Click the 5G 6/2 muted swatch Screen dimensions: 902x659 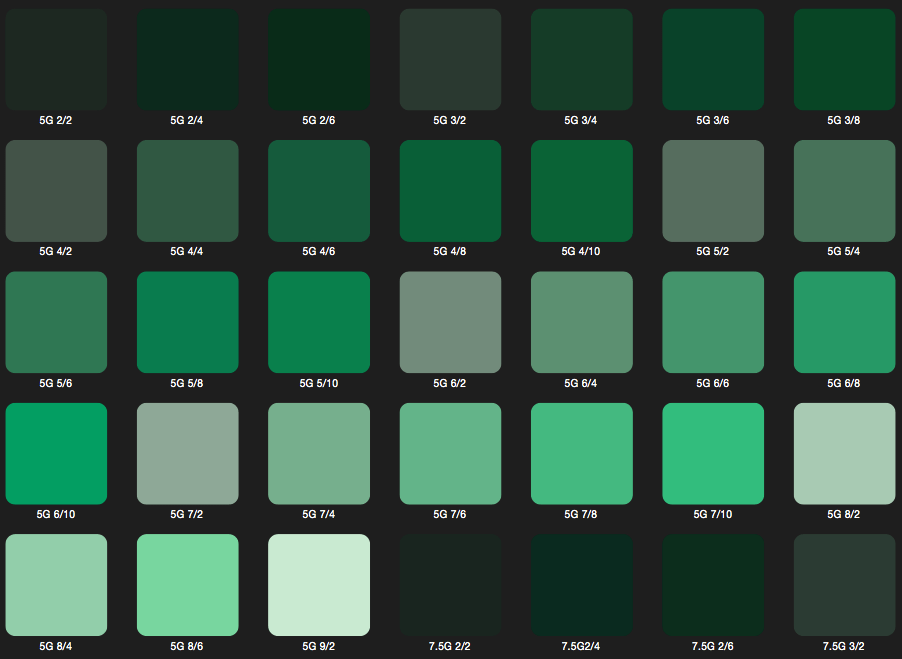pyautogui.click(x=450, y=322)
